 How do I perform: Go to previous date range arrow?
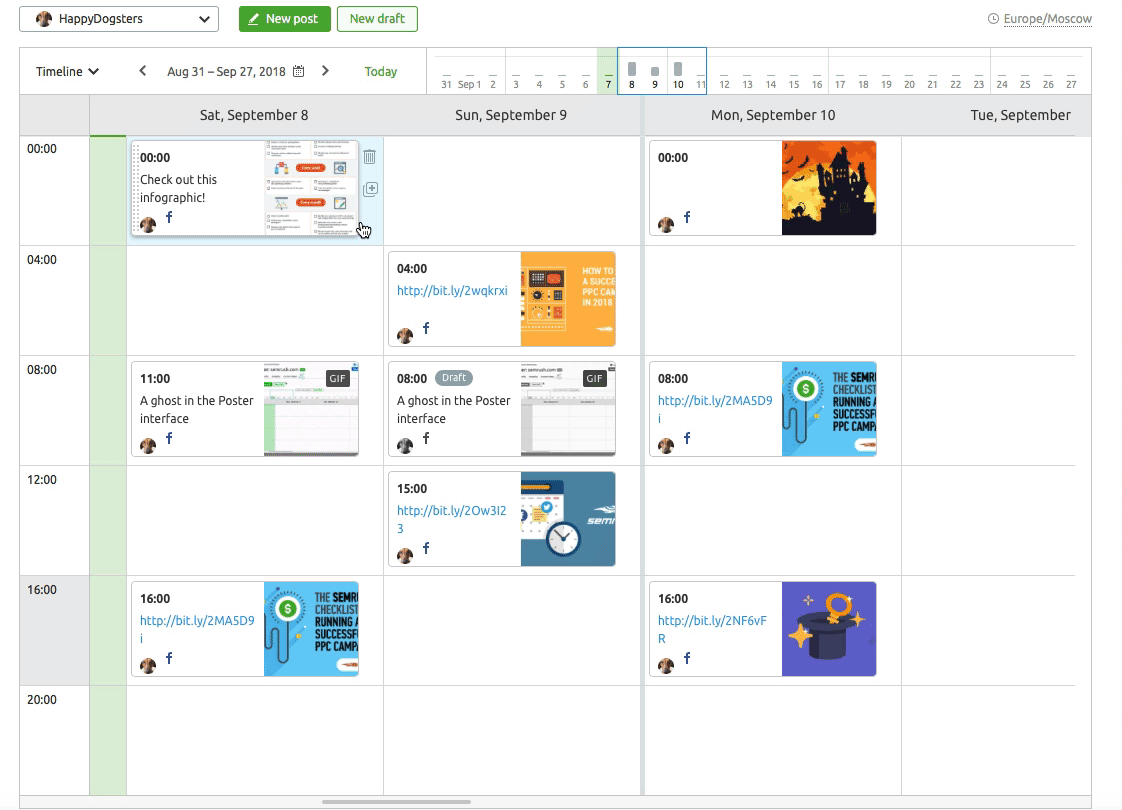pos(143,71)
